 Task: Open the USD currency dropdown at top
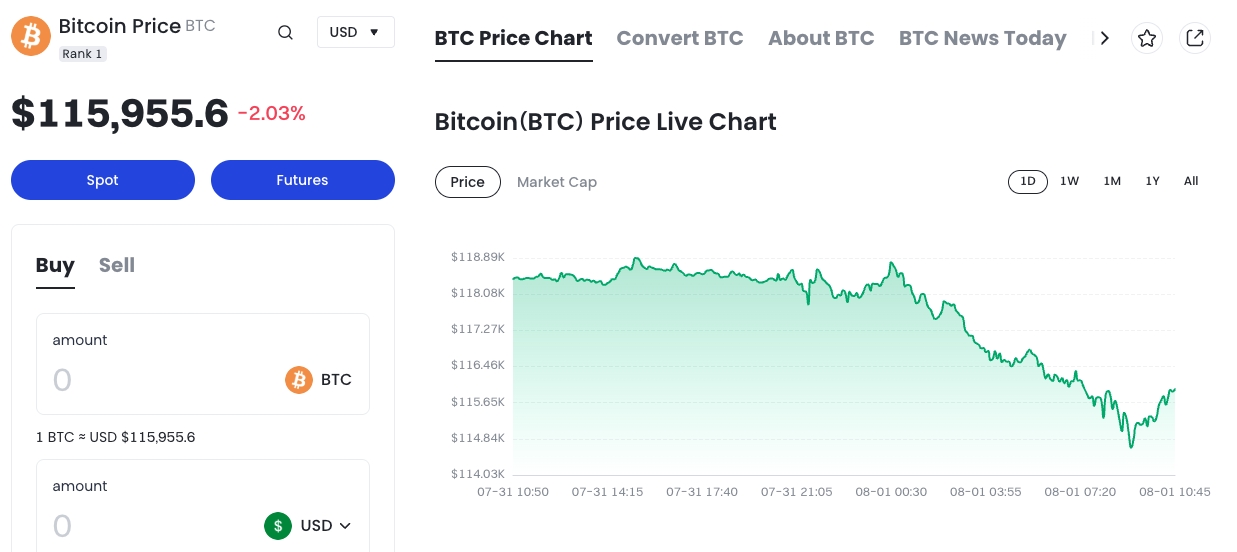355,32
